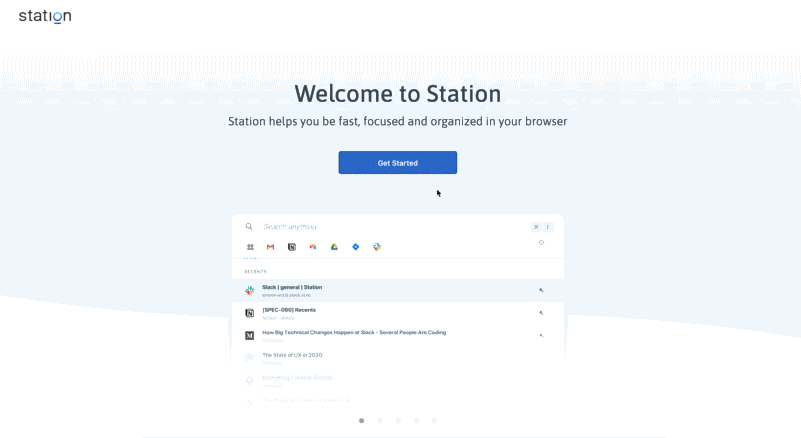801x438 pixels.
Task: Select the rainbow icon beside Notion
Action: coord(313,247)
